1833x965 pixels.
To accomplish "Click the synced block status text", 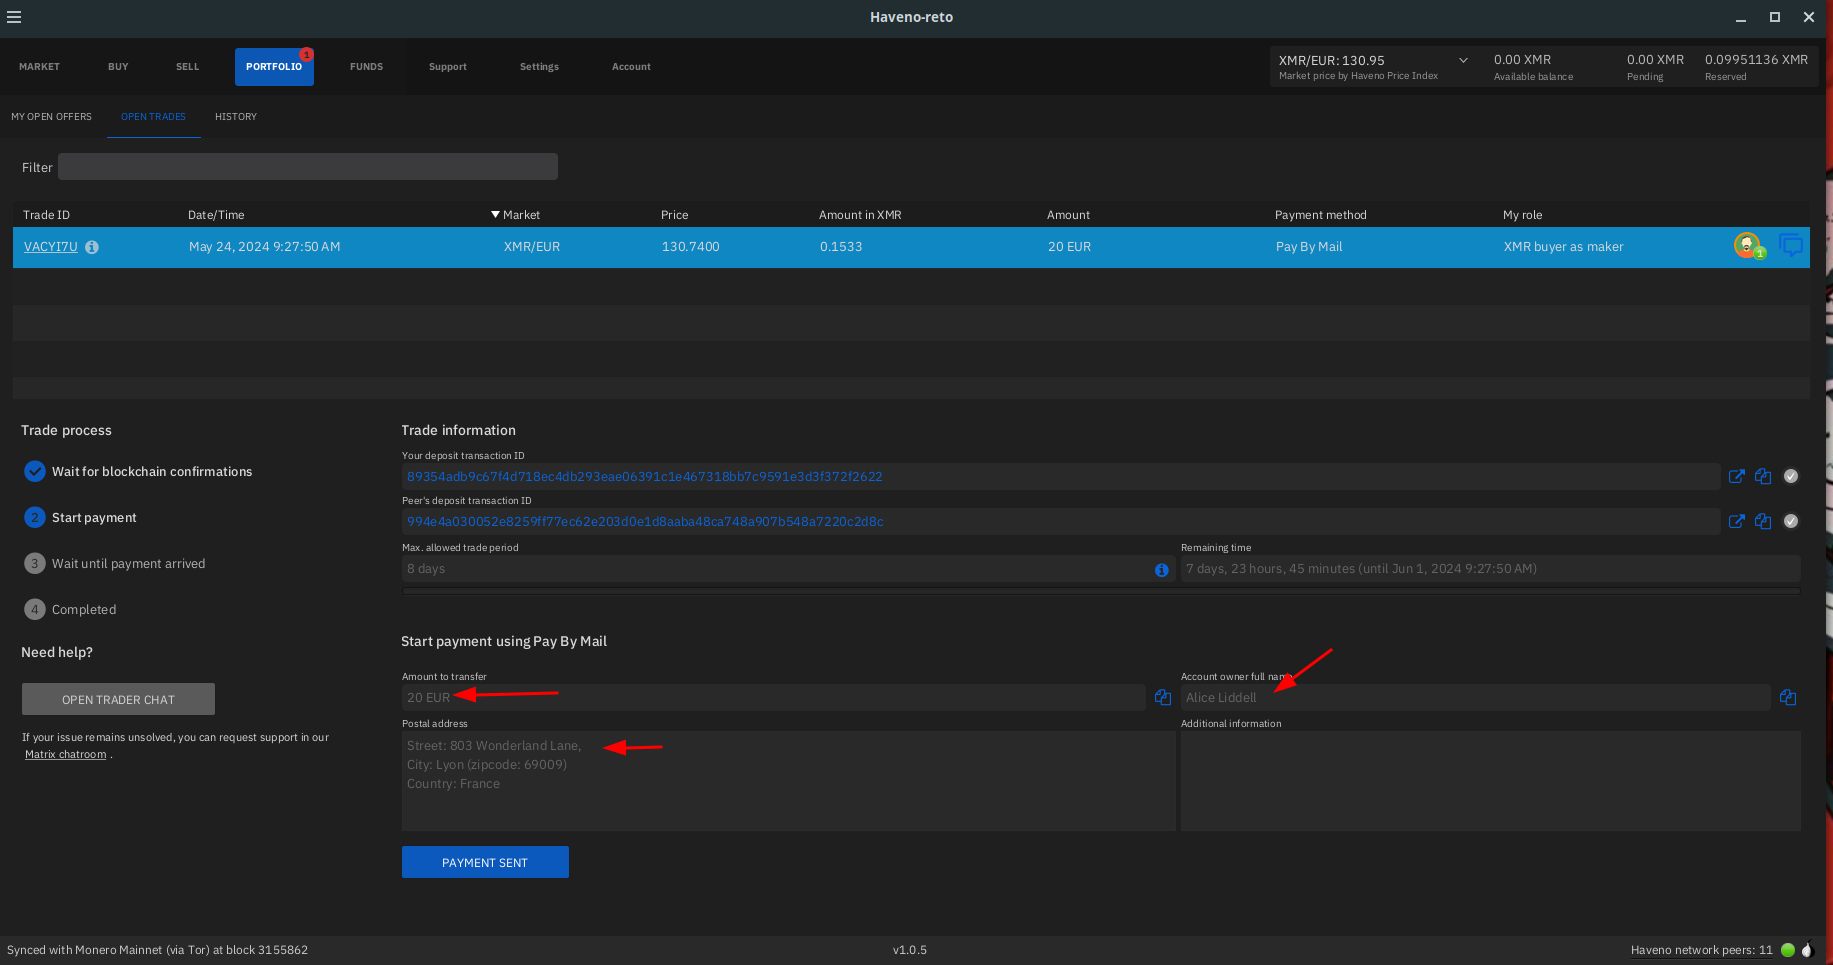I will point(157,950).
